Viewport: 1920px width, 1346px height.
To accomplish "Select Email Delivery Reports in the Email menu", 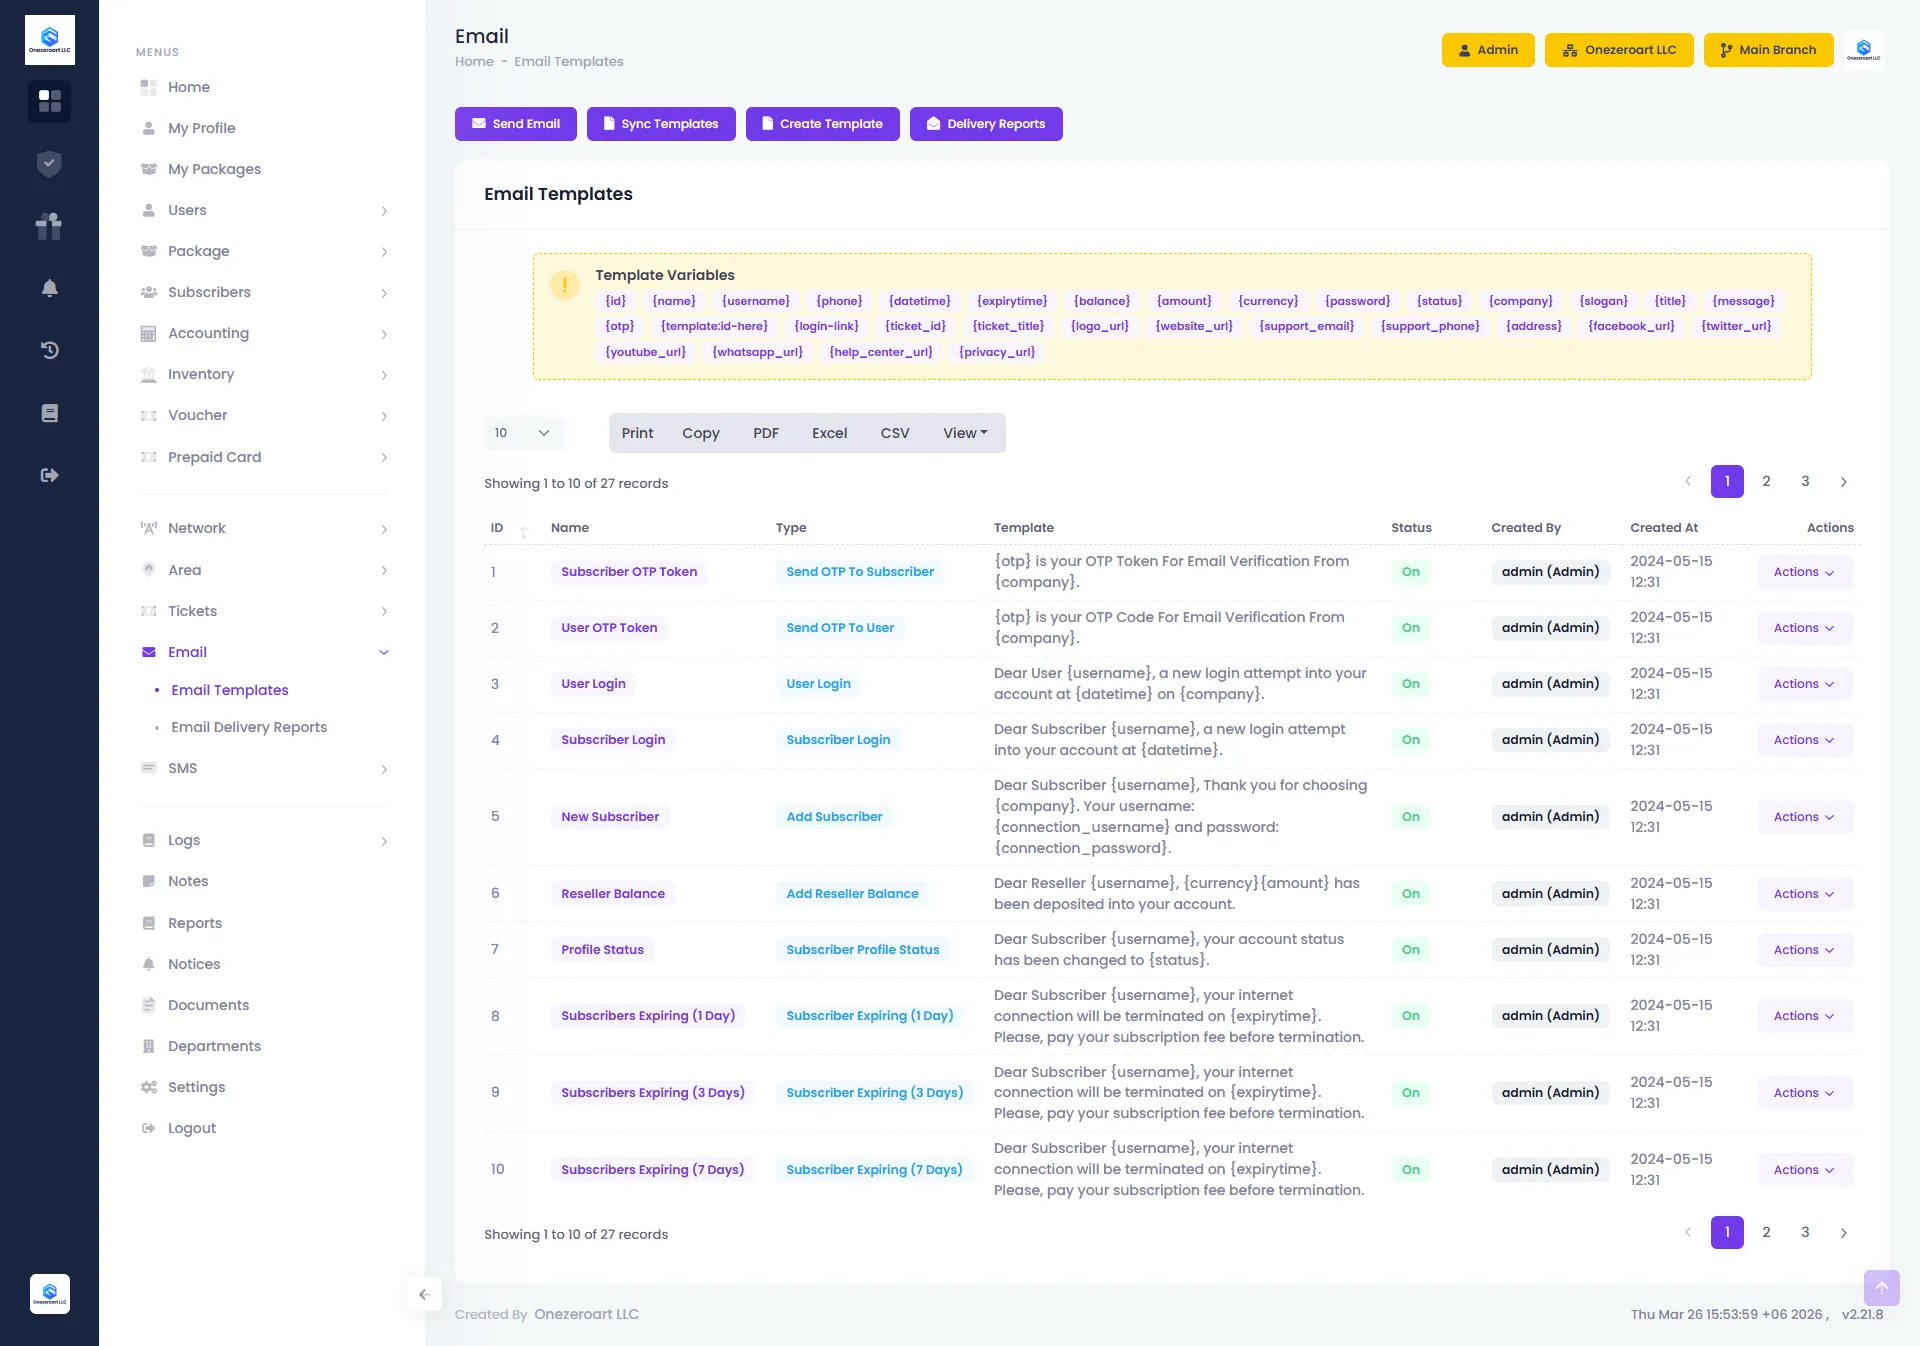I will point(249,727).
